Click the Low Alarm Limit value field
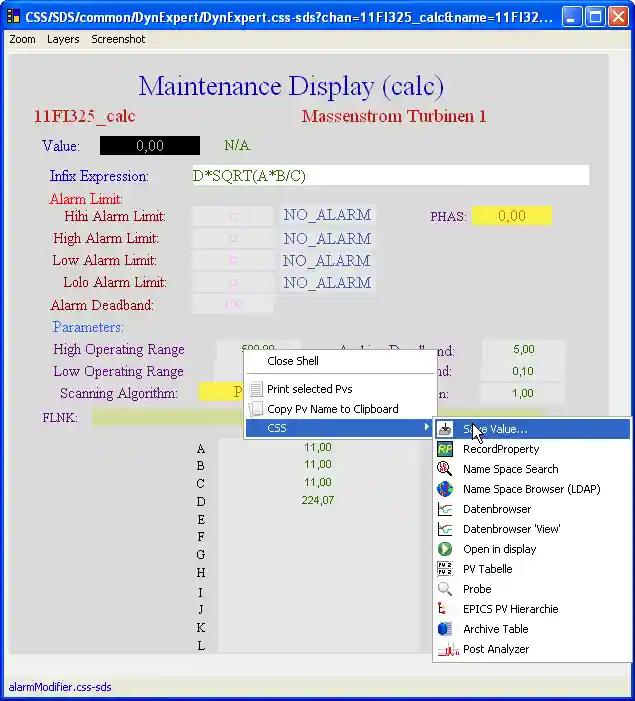The image size is (635, 701). 233,260
